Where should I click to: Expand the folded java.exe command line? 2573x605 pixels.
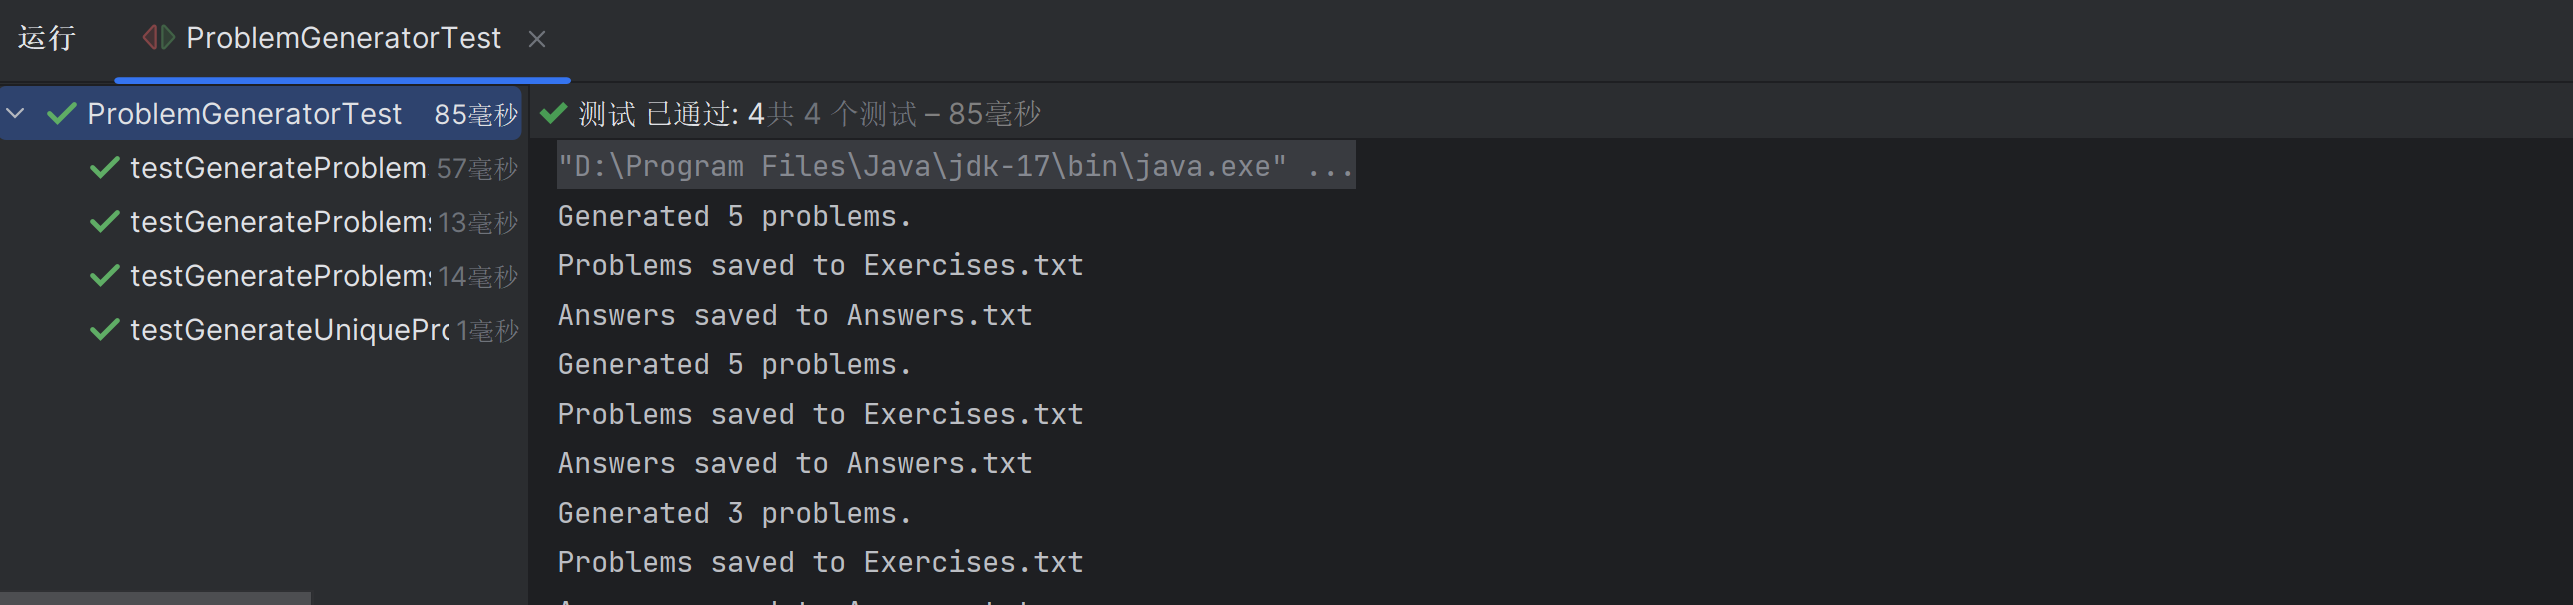coord(1330,166)
